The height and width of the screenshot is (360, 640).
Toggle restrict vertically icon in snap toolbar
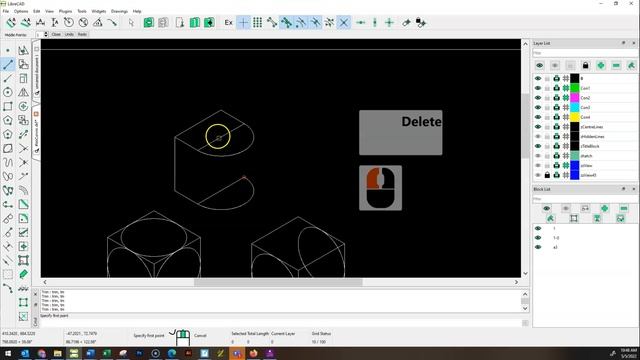(x=375, y=22)
